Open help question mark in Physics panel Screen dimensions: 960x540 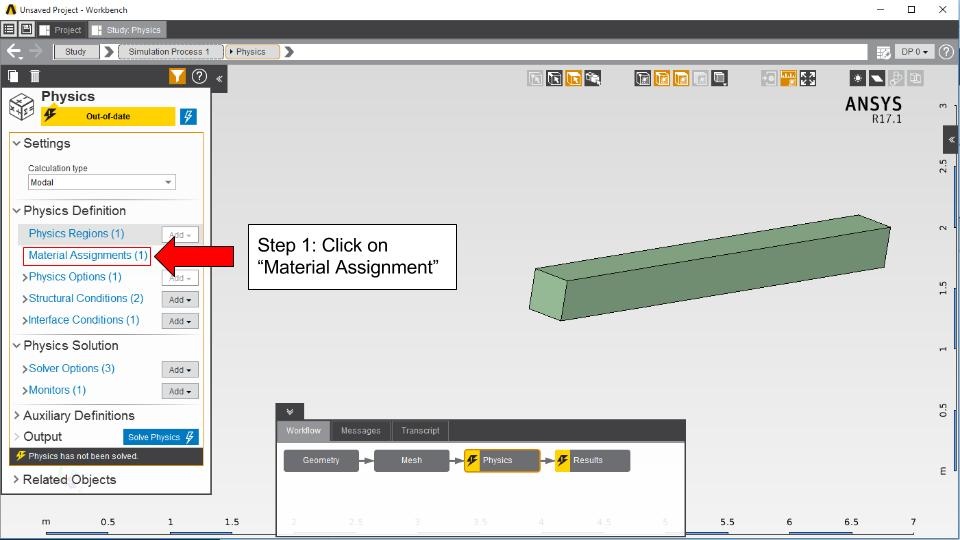click(199, 76)
